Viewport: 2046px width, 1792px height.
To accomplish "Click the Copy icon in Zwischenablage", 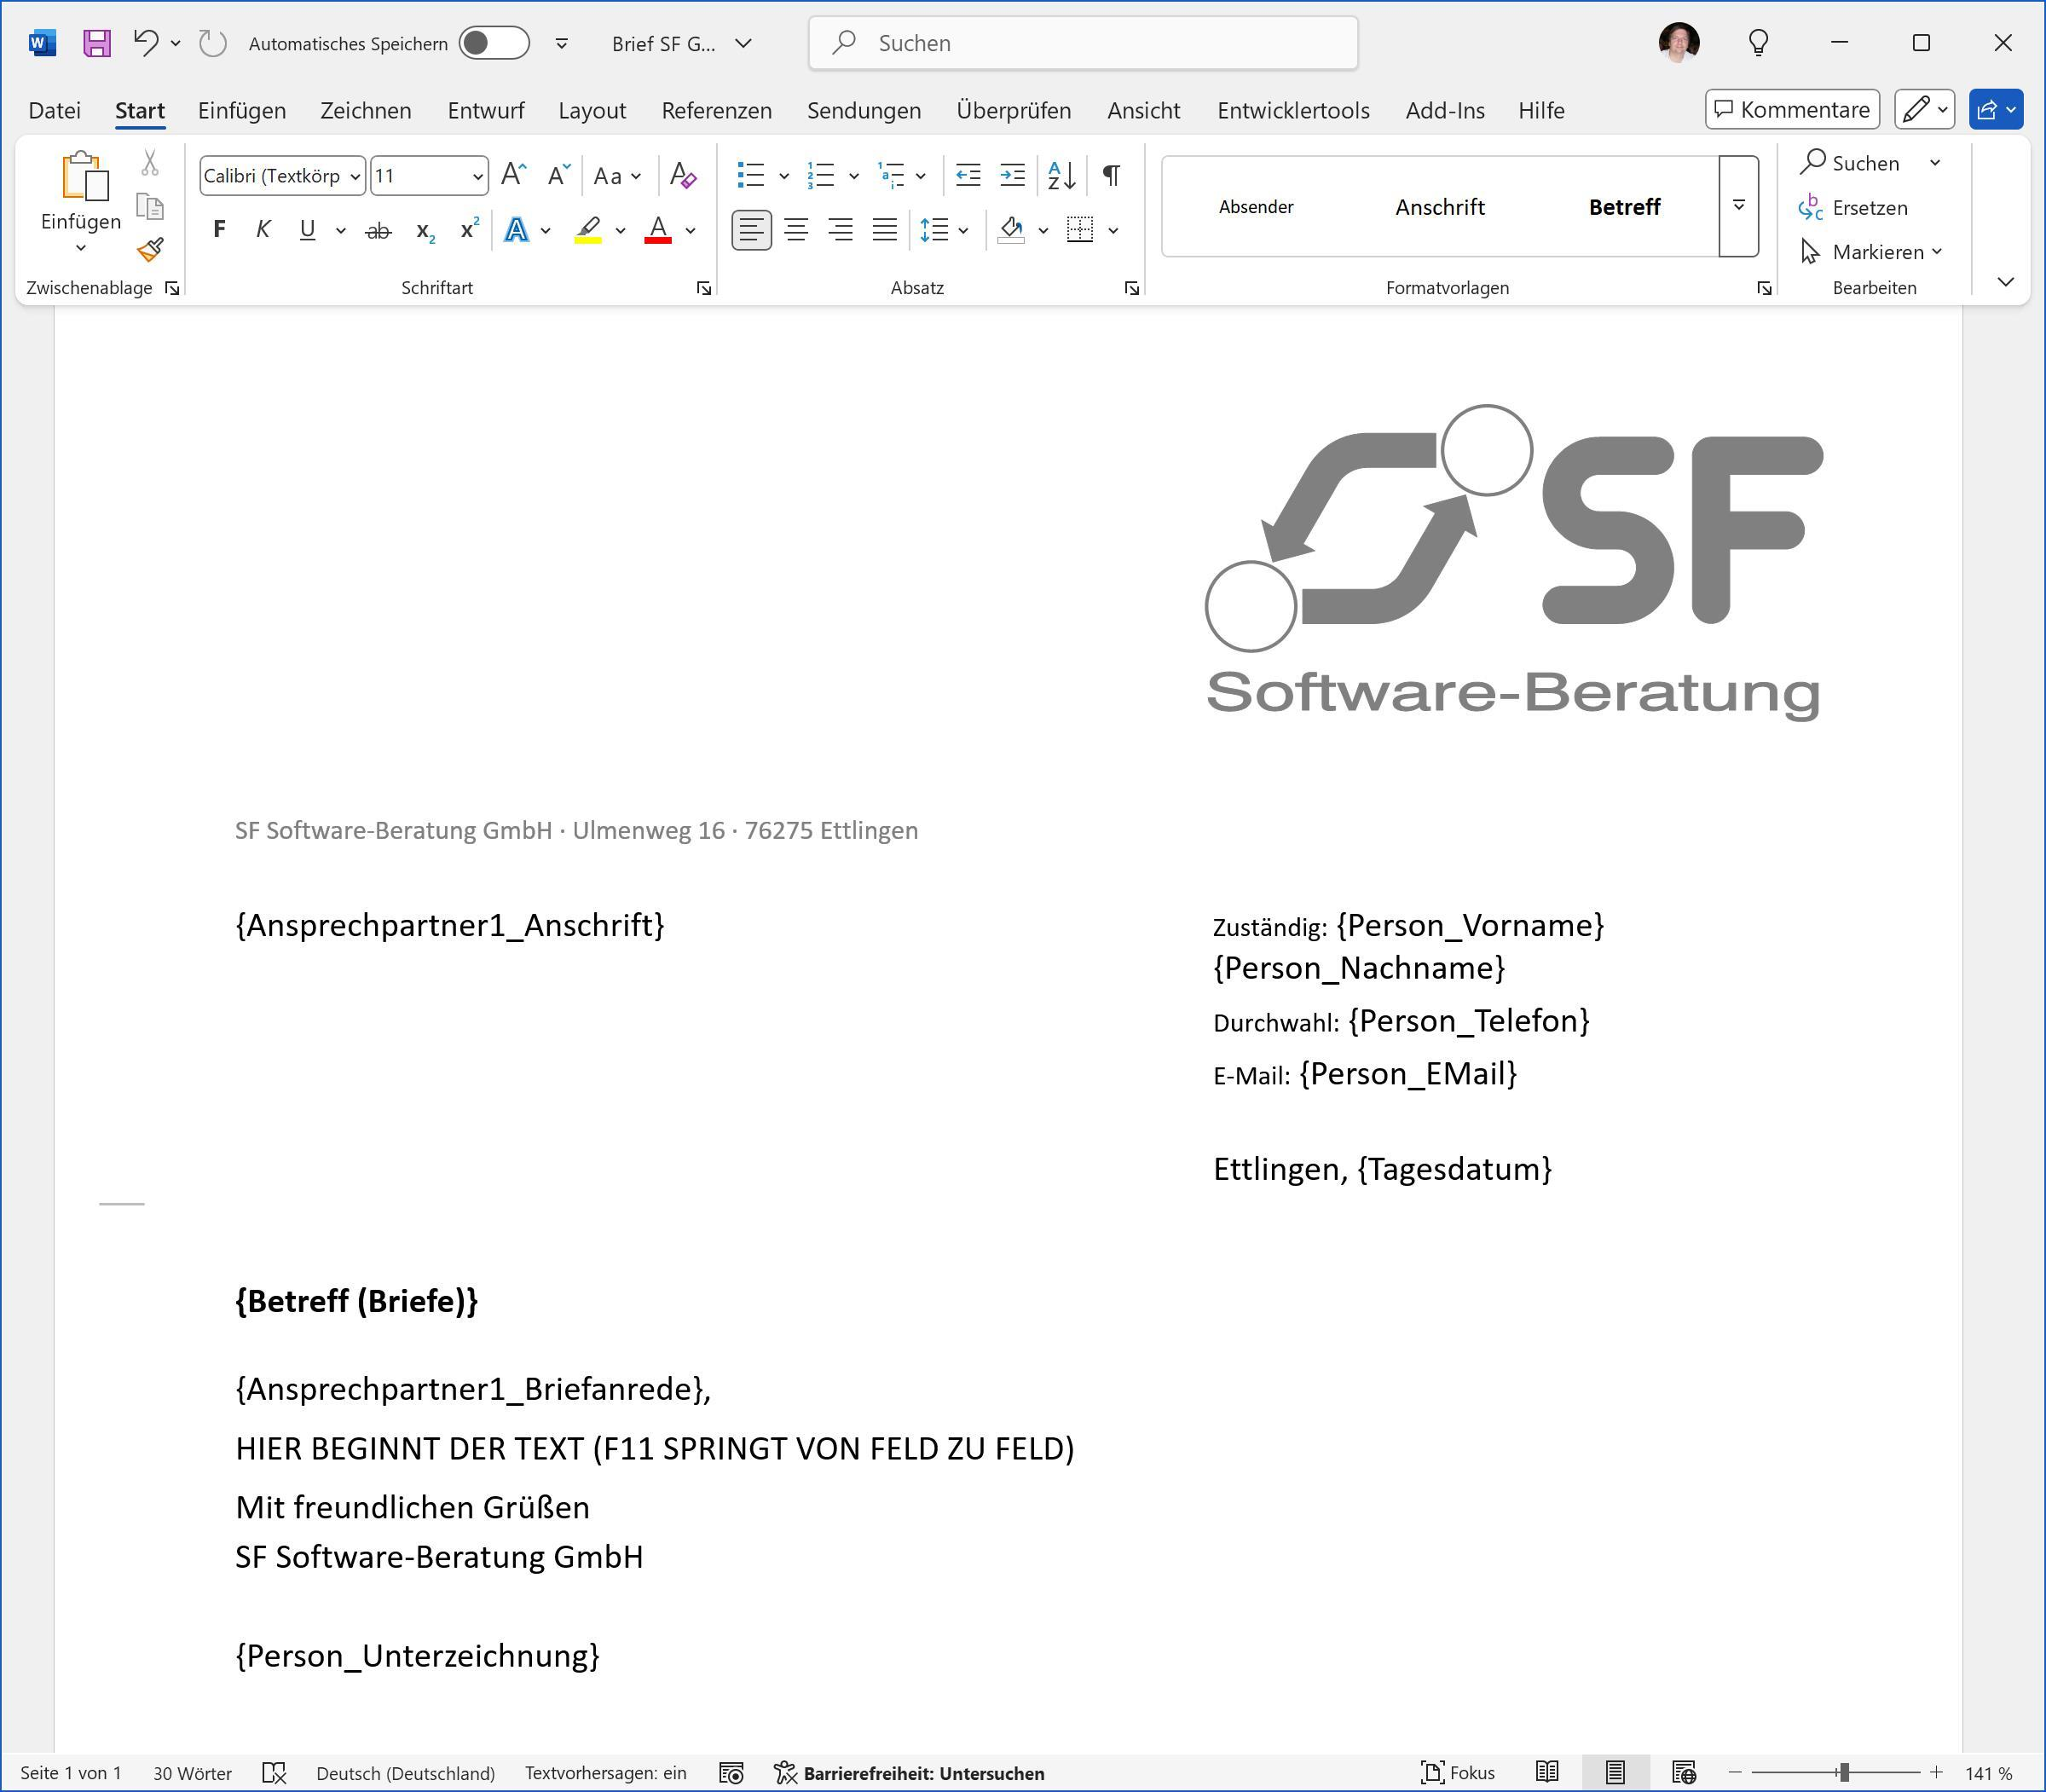I will click(150, 207).
